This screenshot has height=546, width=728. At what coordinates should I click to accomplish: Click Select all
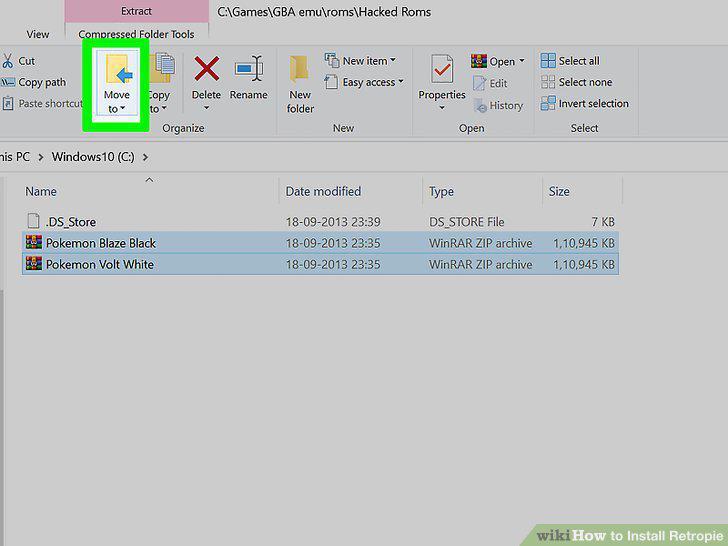tap(570, 61)
